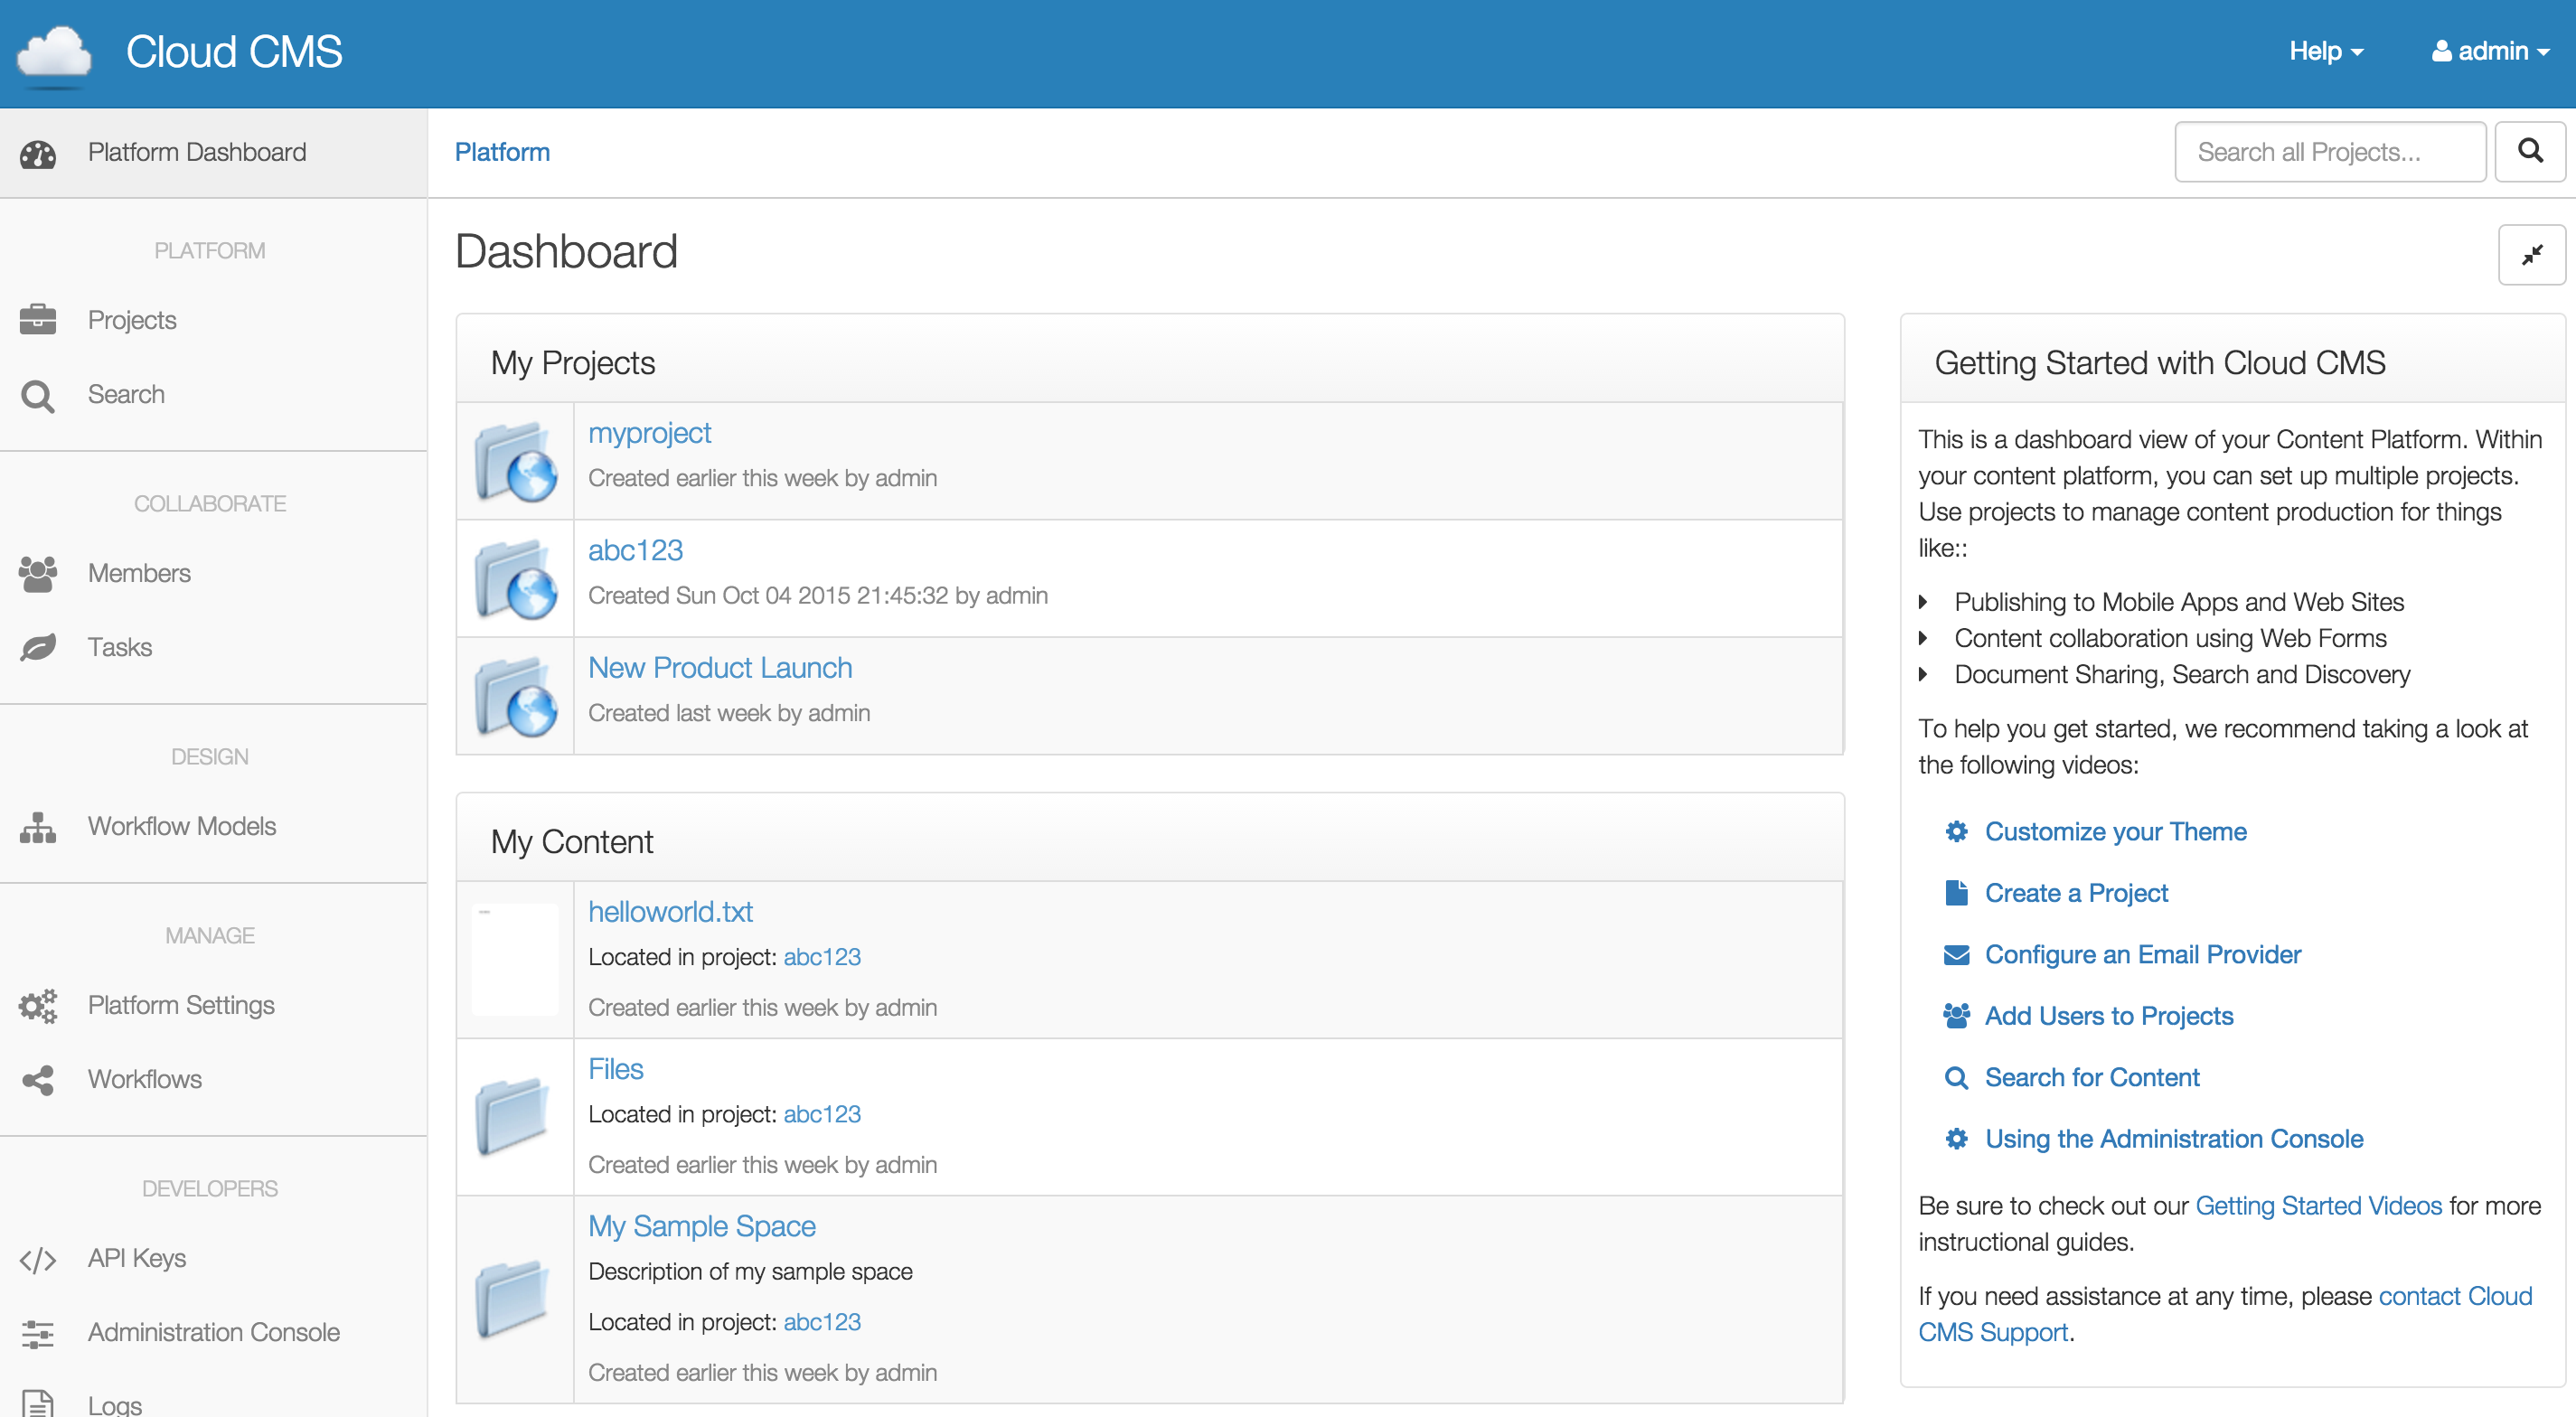Click the Platform Dashboard gauge icon
This screenshot has width=2576, height=1417.
pyautogui.click(x=38, y=154)
